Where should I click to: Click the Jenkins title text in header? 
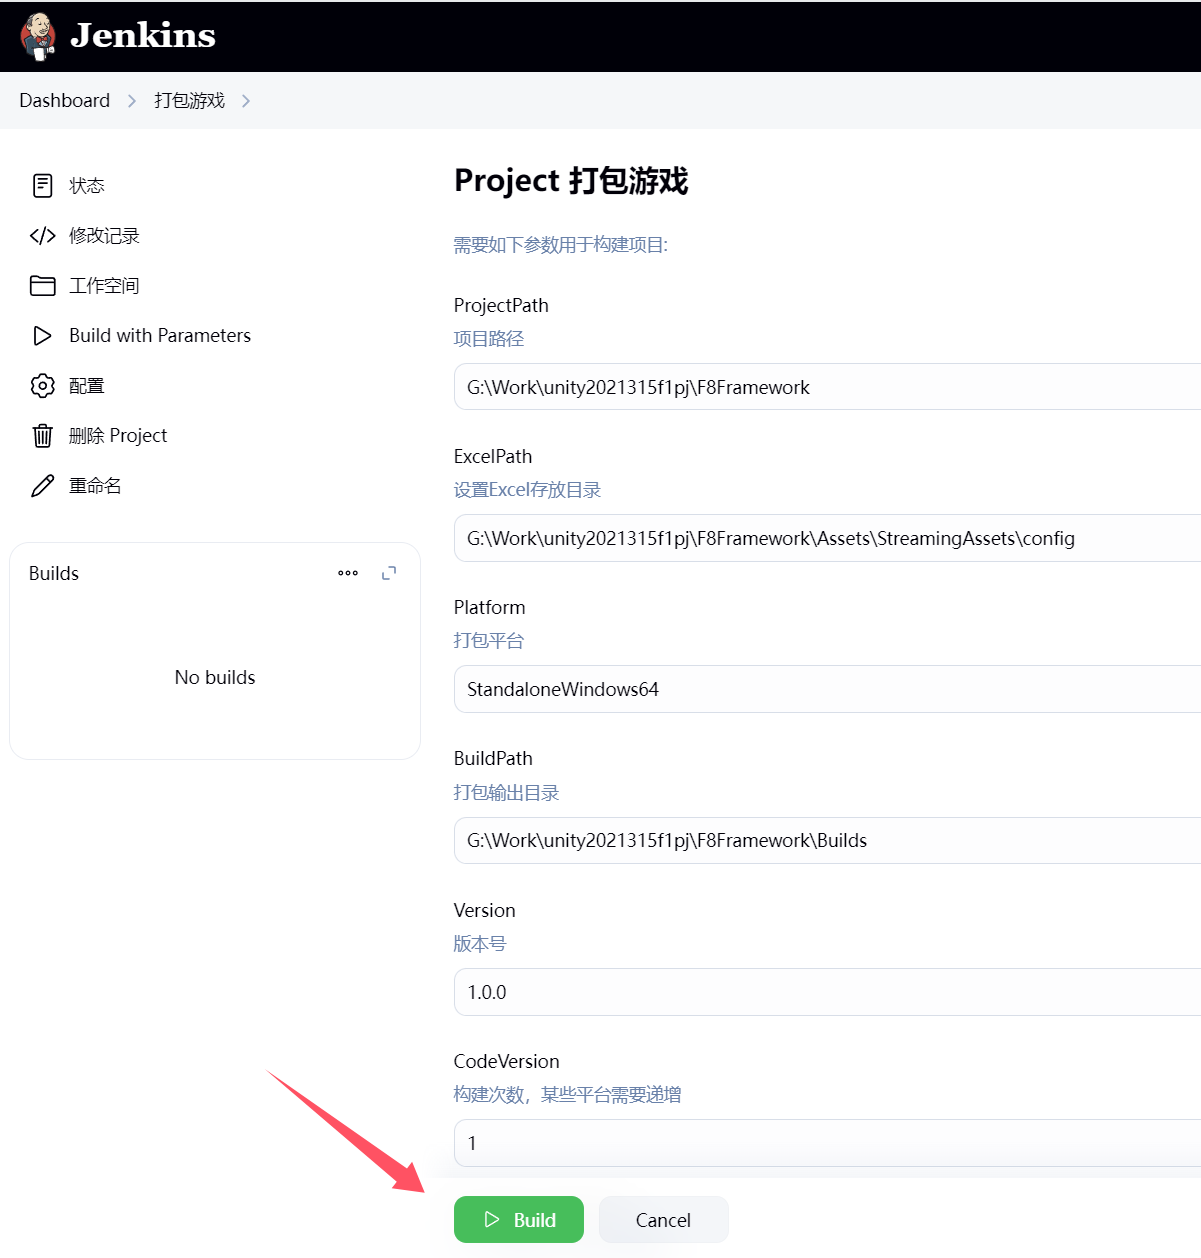(x=143, y=36)
